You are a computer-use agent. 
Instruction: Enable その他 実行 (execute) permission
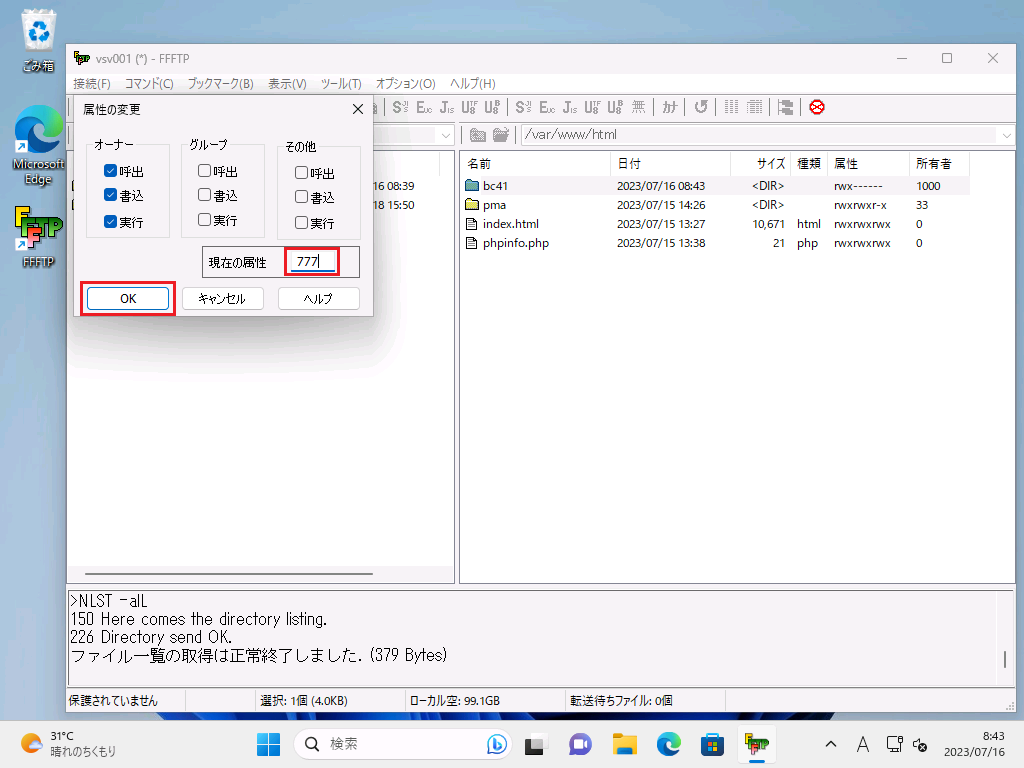(301, 222)
